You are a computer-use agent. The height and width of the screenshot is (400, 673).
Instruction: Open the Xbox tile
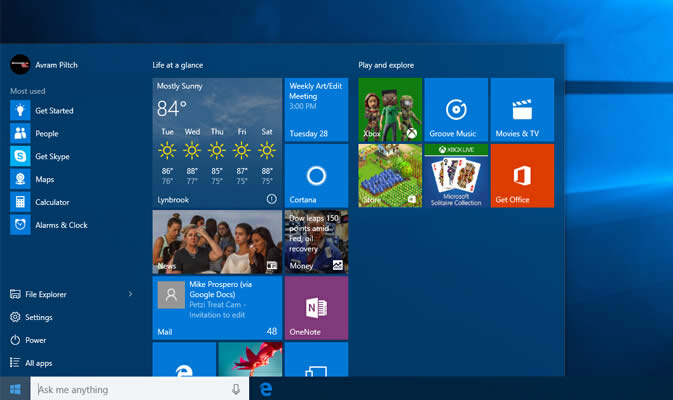click(390, 109)
